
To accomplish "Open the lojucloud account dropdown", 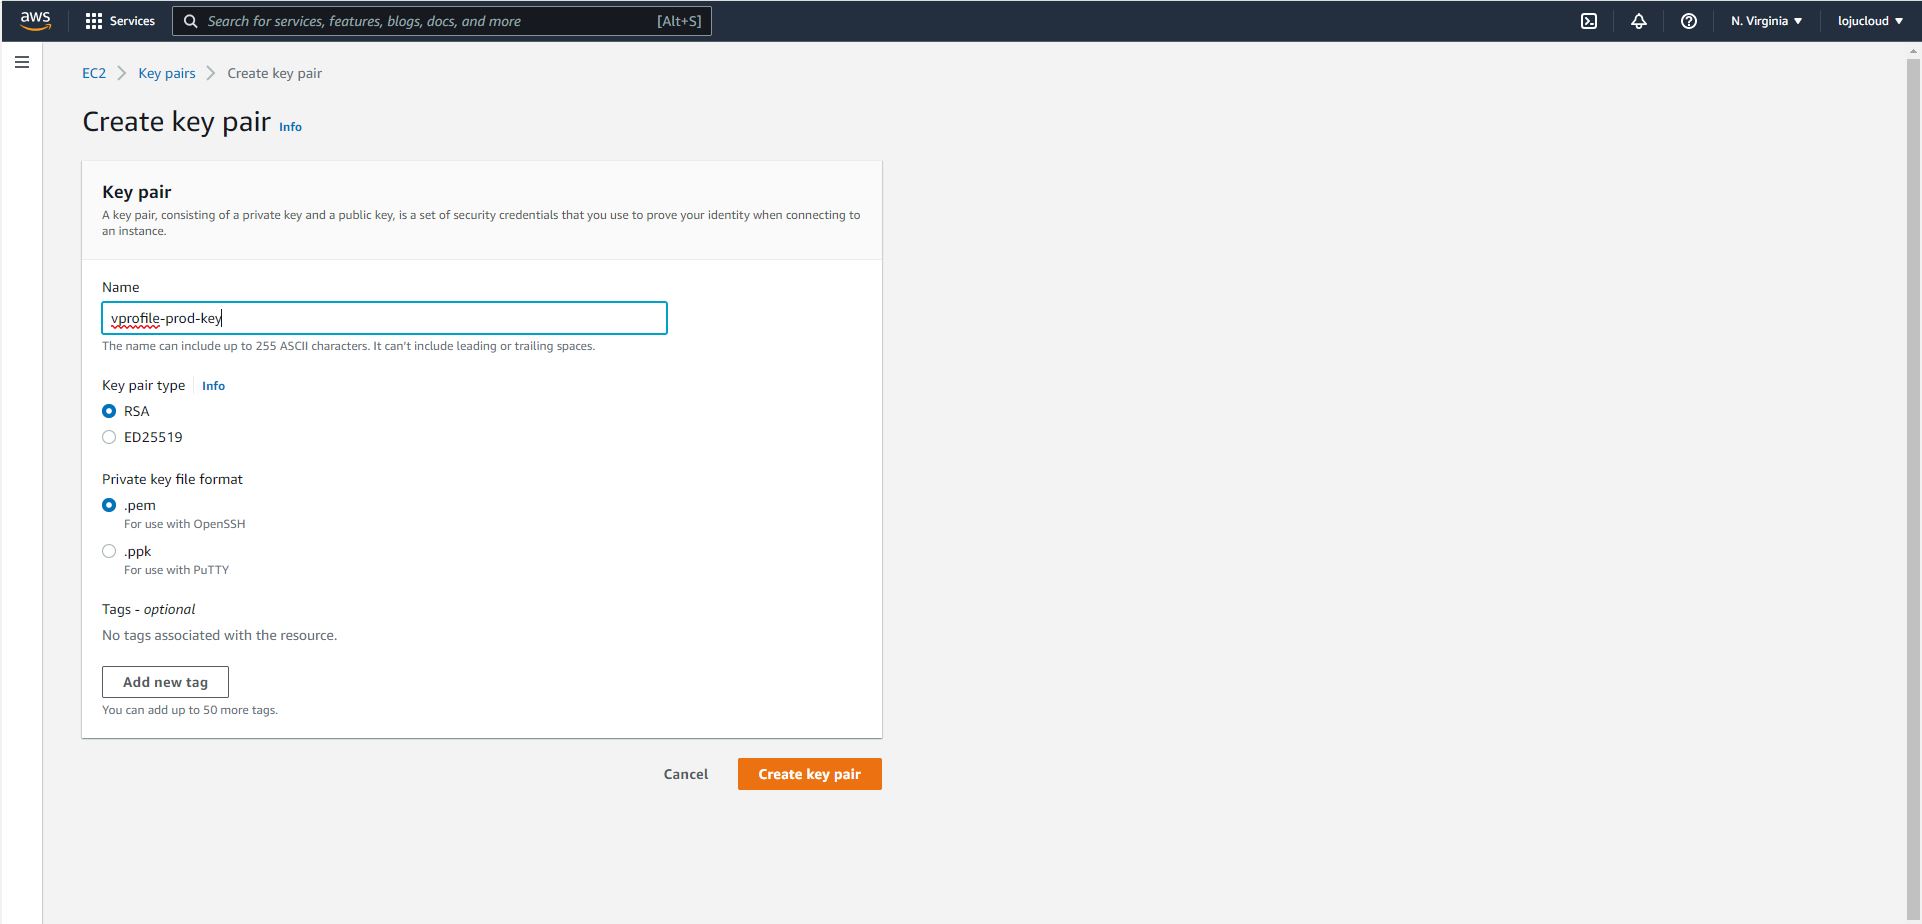I will [1870, 21].
